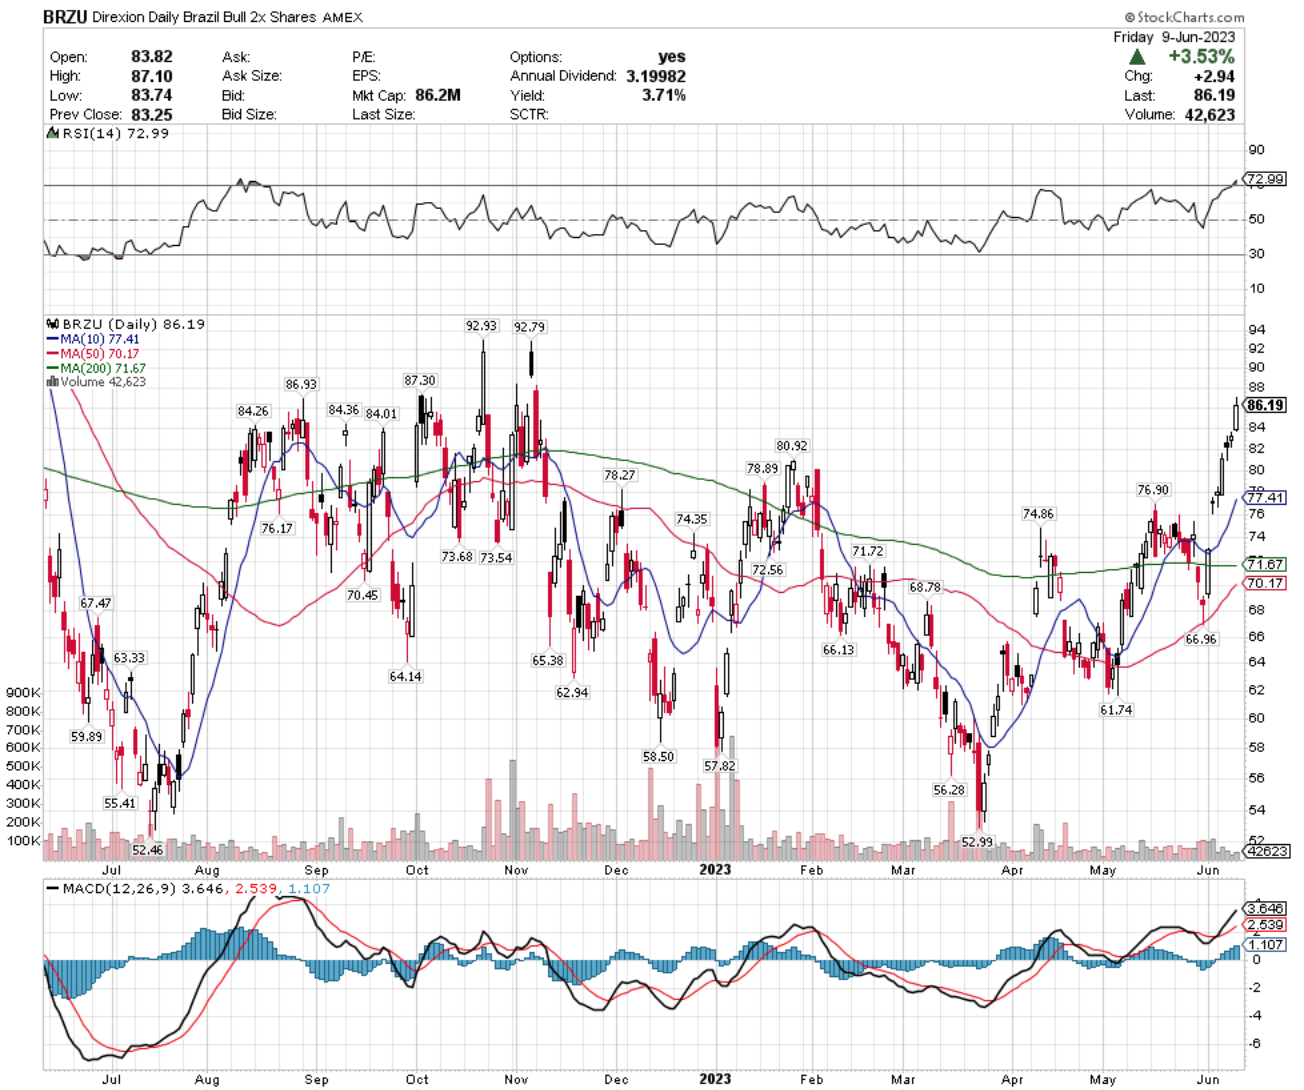
Task: Select the 64.14 price label
Action: [x=405, y=677]
